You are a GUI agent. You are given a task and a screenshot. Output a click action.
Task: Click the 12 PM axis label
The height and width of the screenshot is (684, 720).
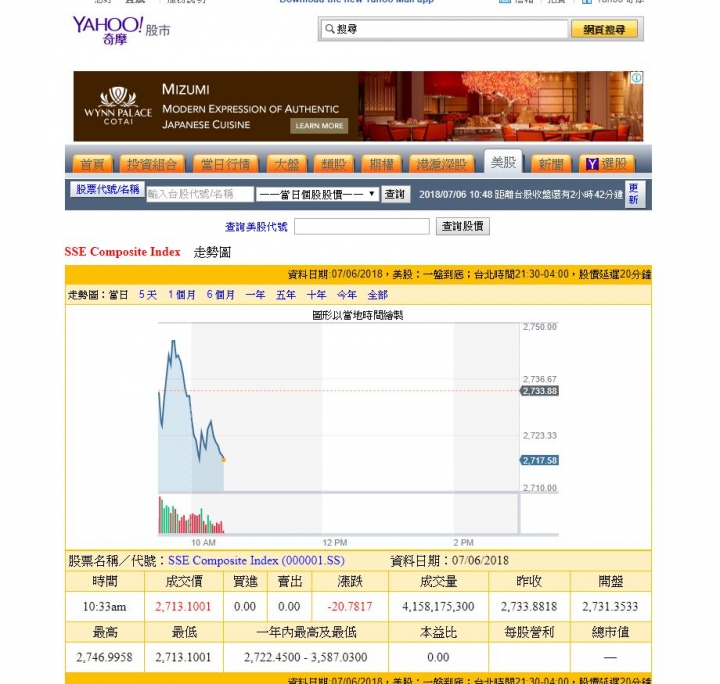[335, 543]
